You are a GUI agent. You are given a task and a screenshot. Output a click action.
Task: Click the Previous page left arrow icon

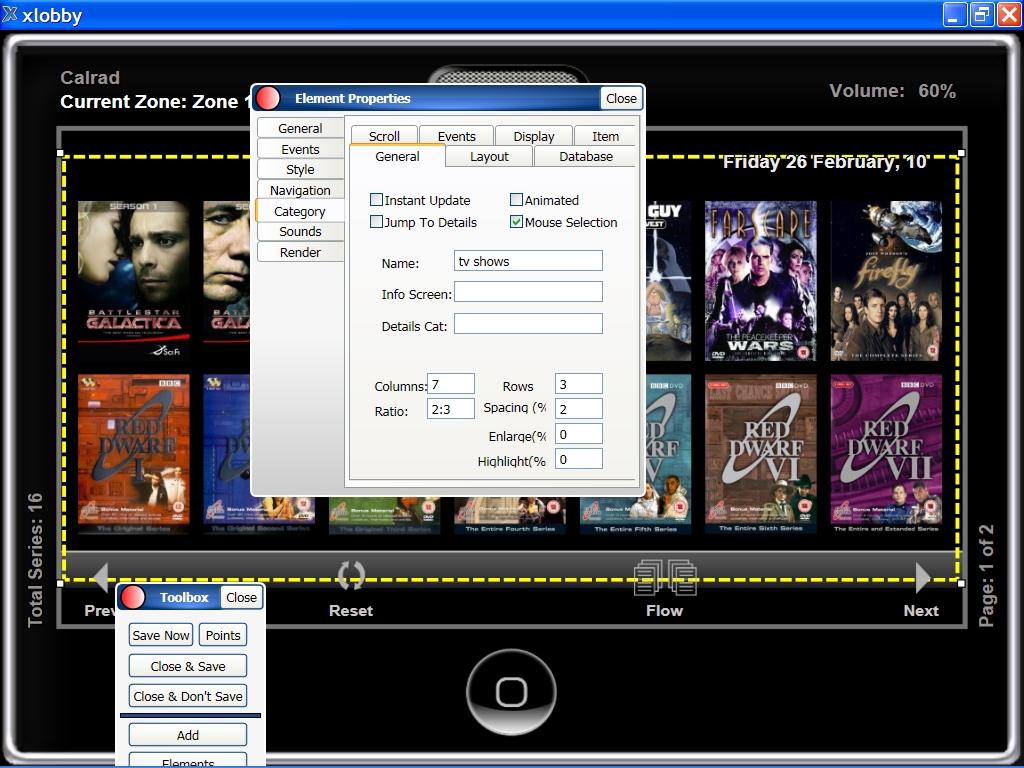[x=101, y=578]
